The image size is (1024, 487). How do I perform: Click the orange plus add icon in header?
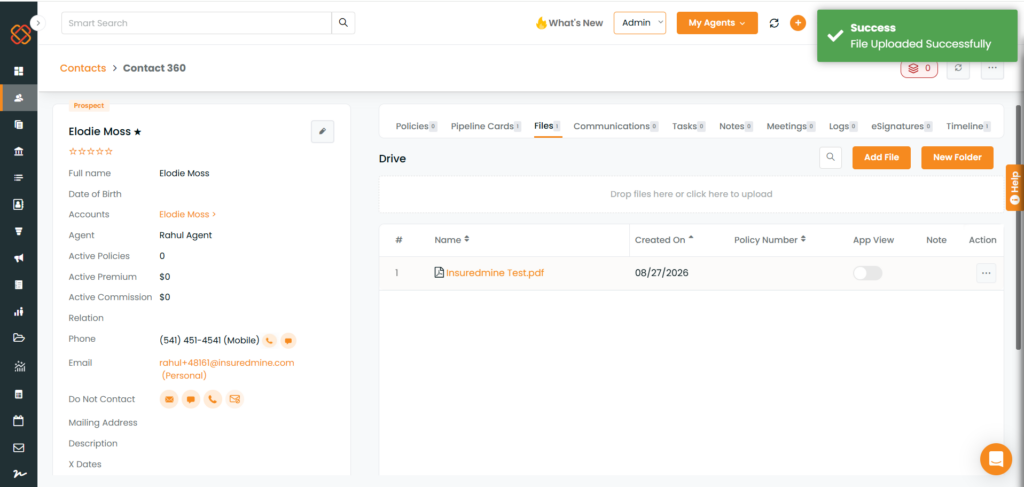point(797,23)
